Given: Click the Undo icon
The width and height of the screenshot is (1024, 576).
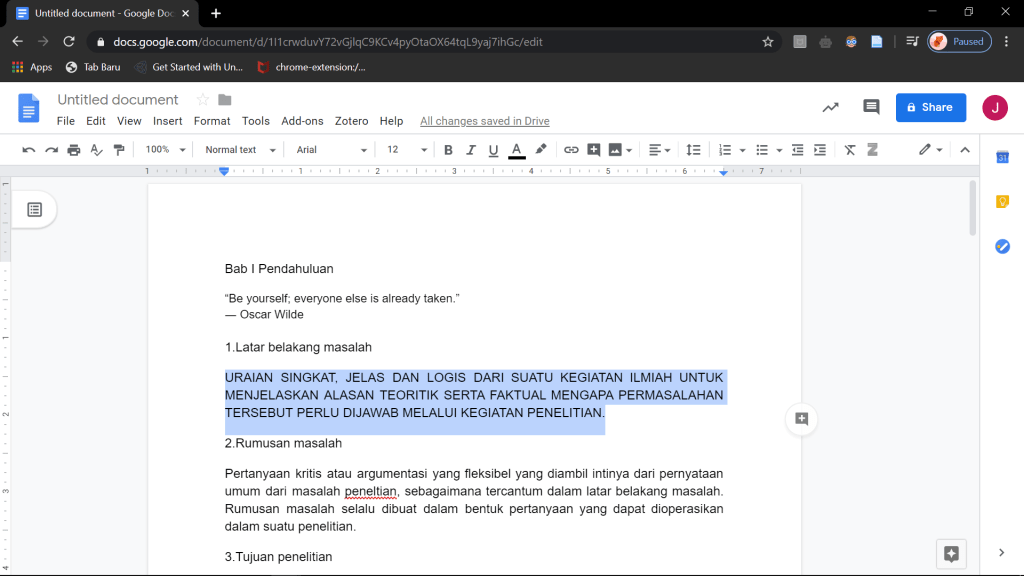Looking at the screenshot, I should (28, 150).
